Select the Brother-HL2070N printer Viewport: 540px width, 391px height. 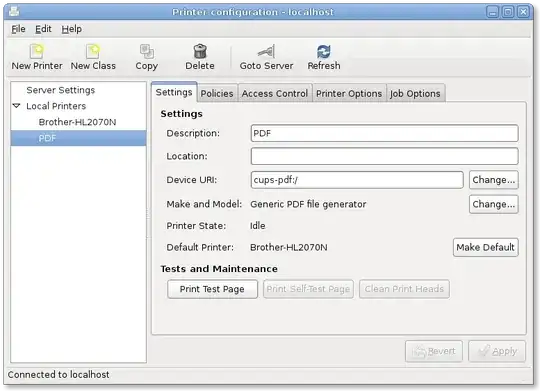pos(77,122)
